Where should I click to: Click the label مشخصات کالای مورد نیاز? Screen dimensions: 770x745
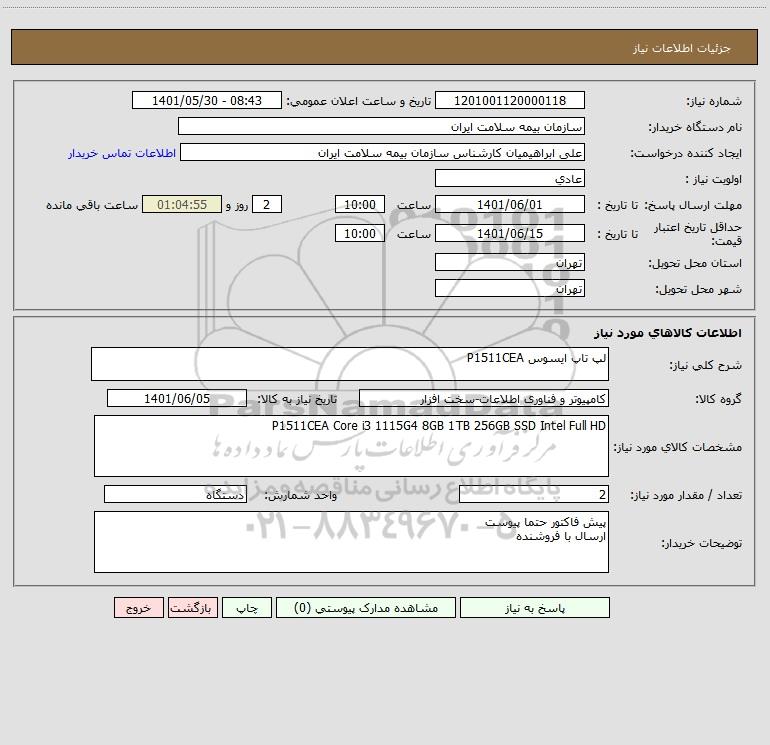coord(678,447)
